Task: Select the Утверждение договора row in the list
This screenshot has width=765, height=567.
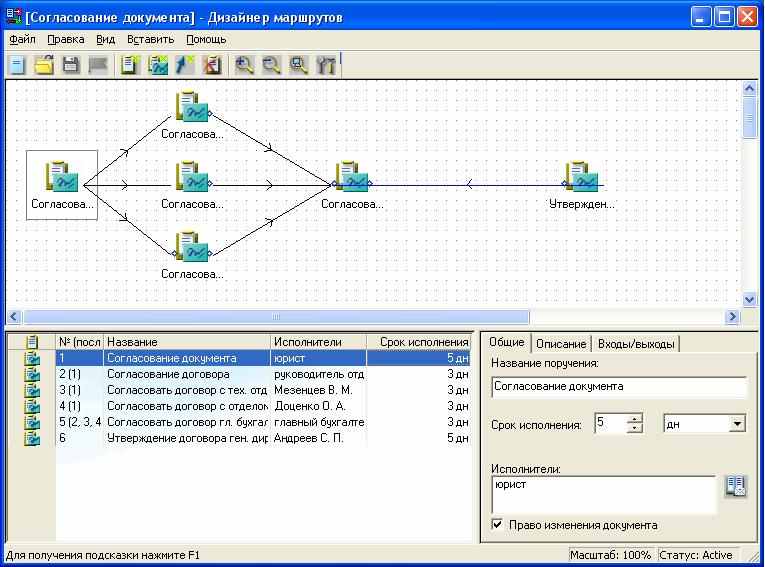Action: click(x=187, y=438)
